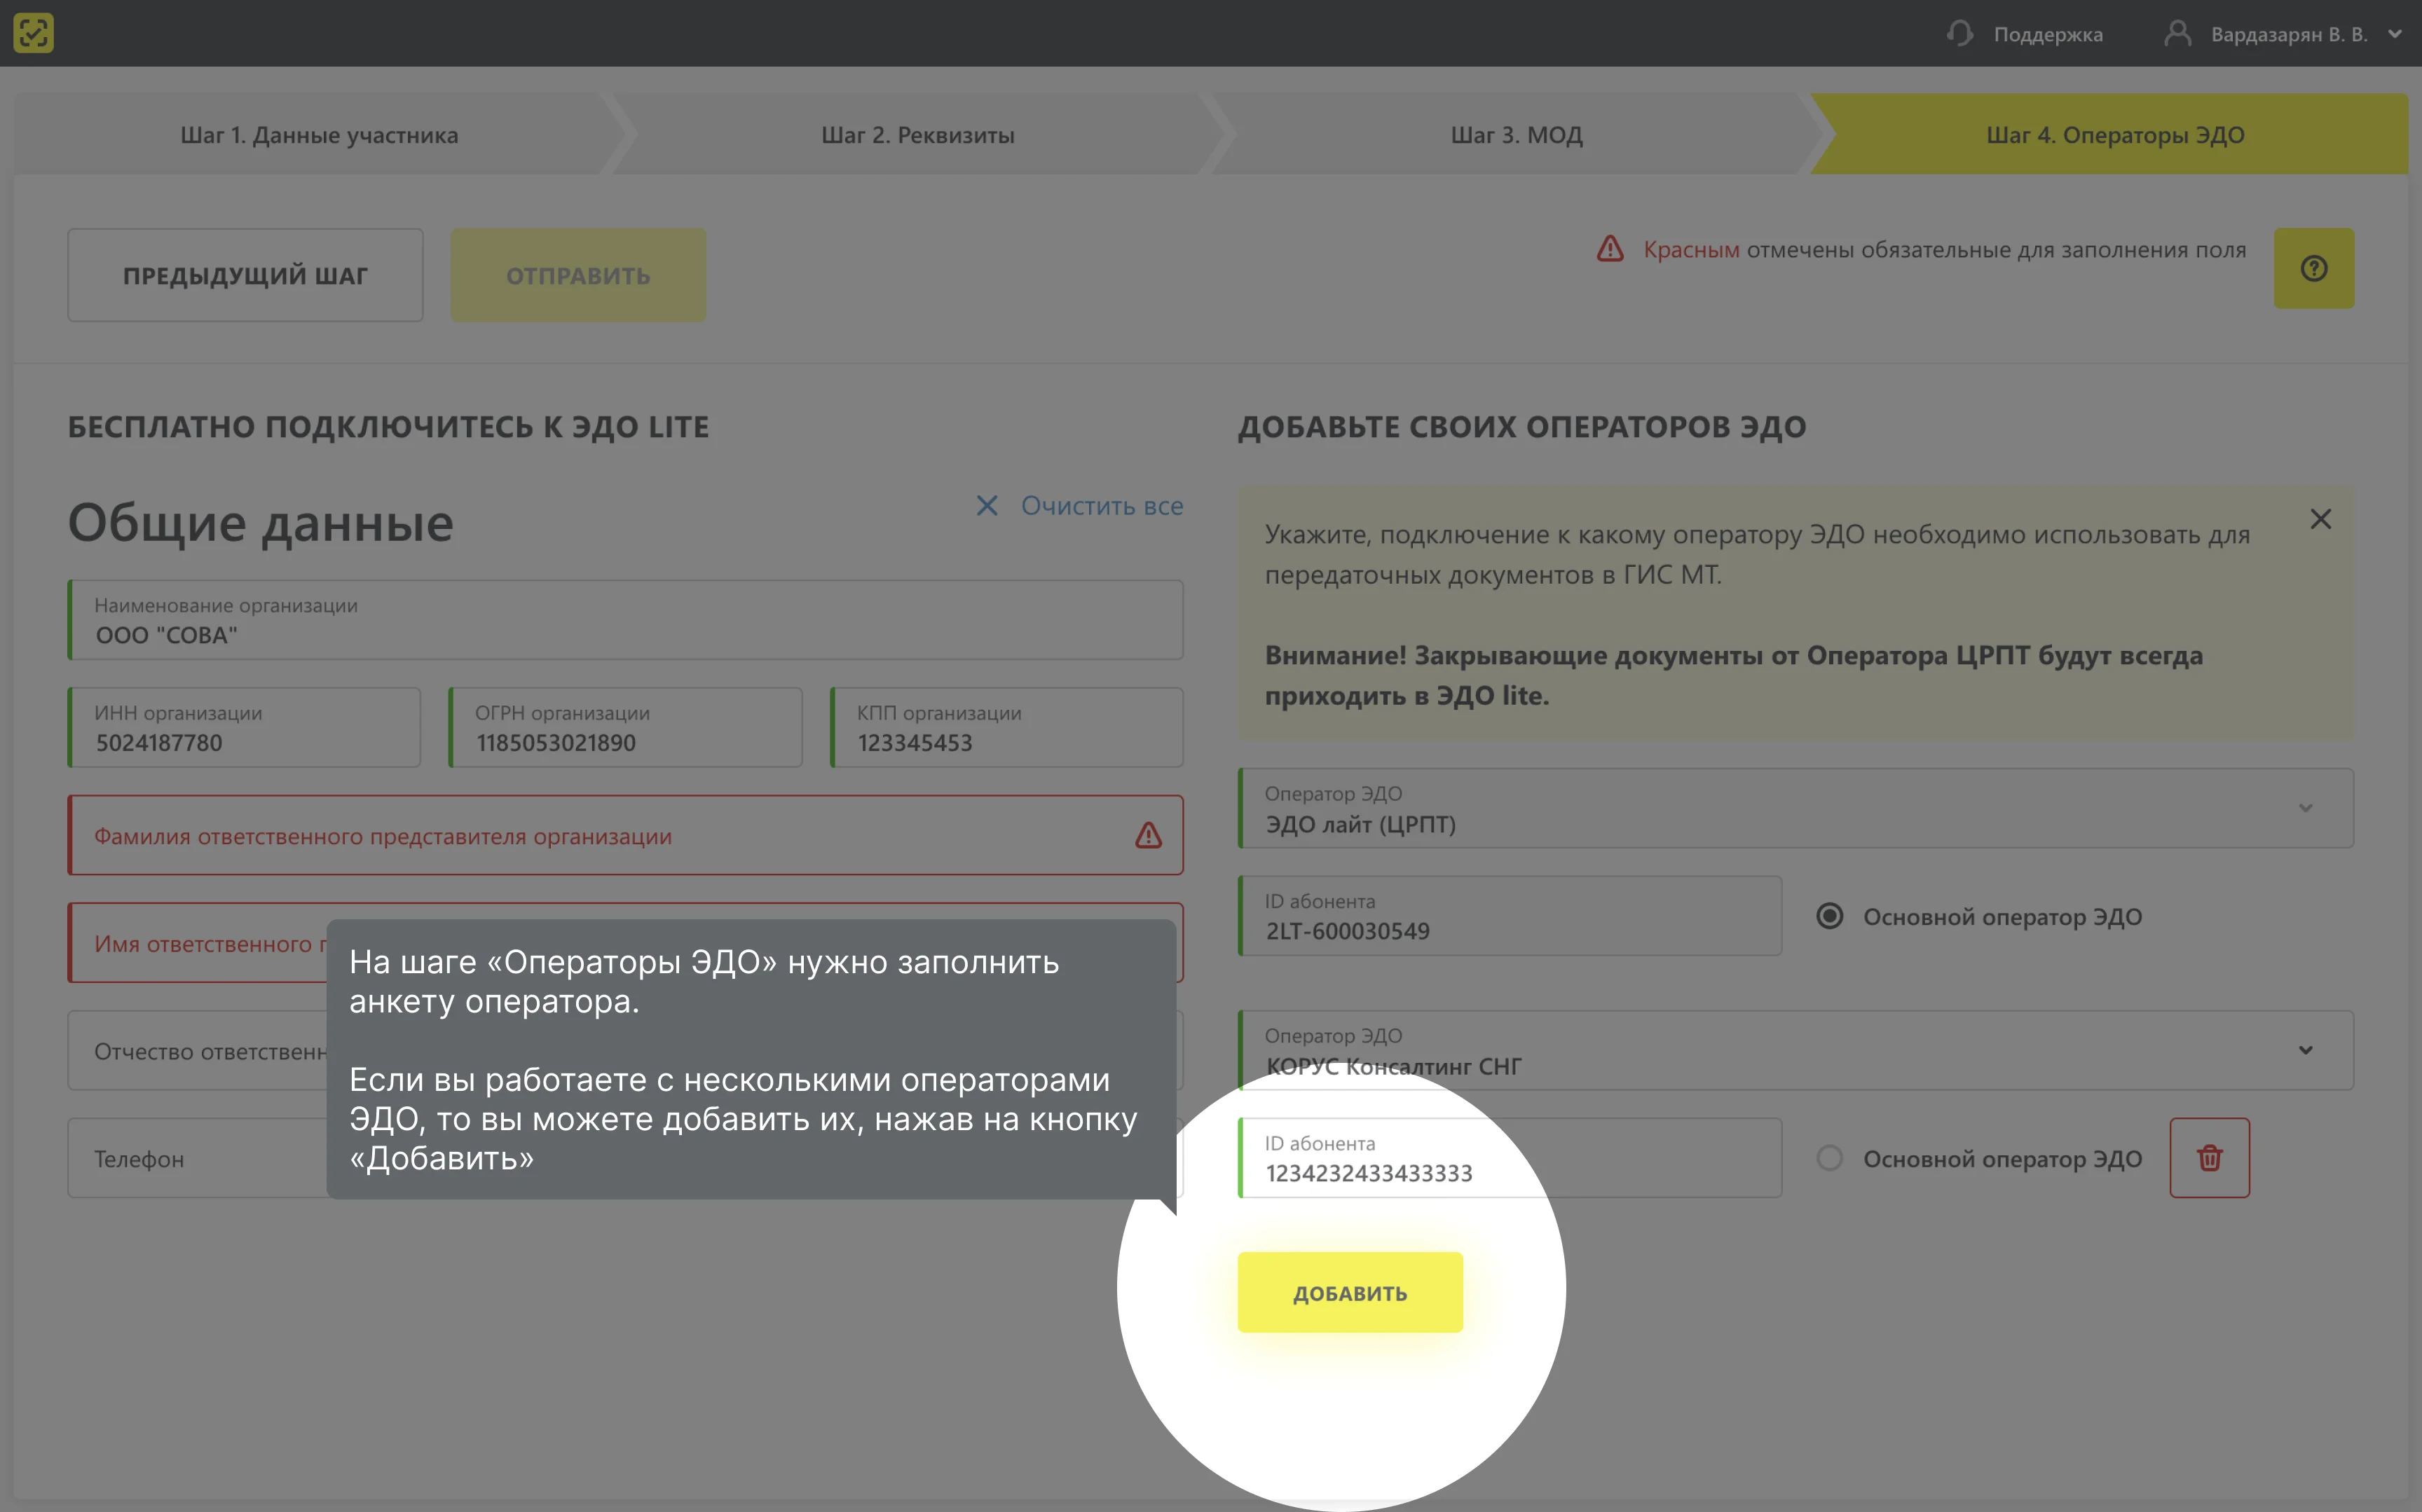Click the ОГРН организации field

[x=625, y=727]
